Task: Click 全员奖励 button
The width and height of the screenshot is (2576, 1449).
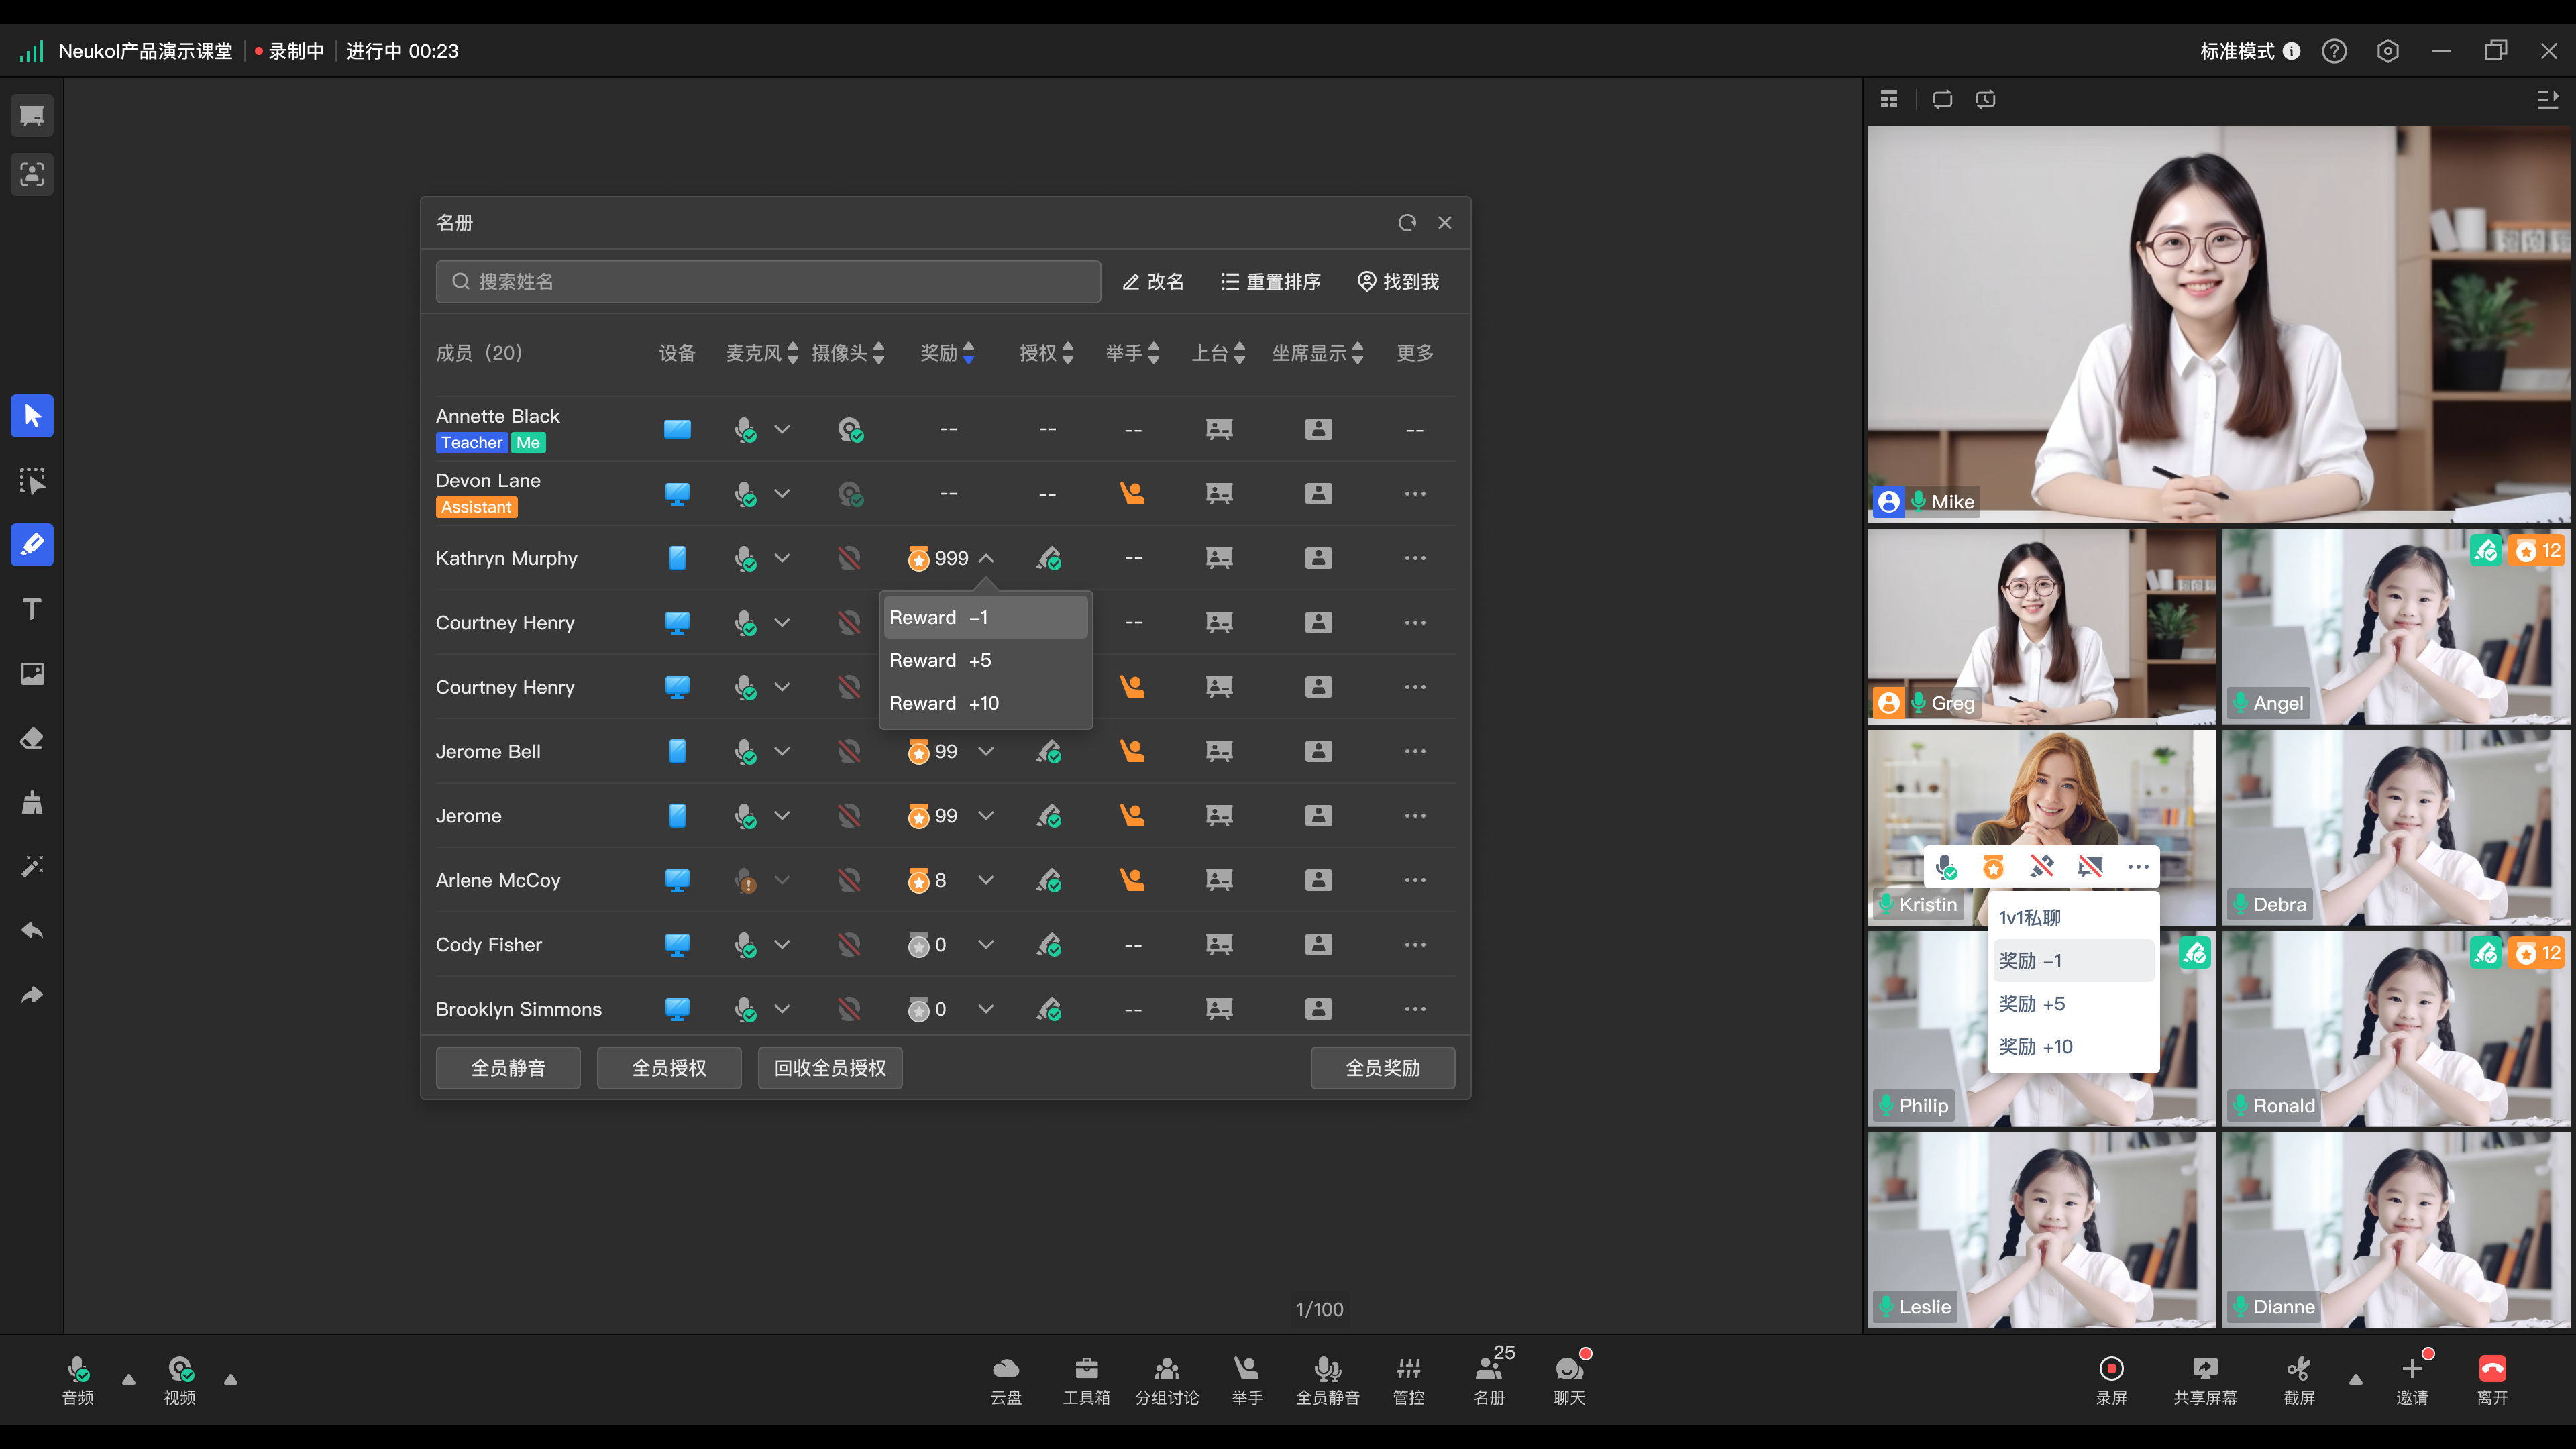Action: pyautogui.click(x=1383, y=1068)
